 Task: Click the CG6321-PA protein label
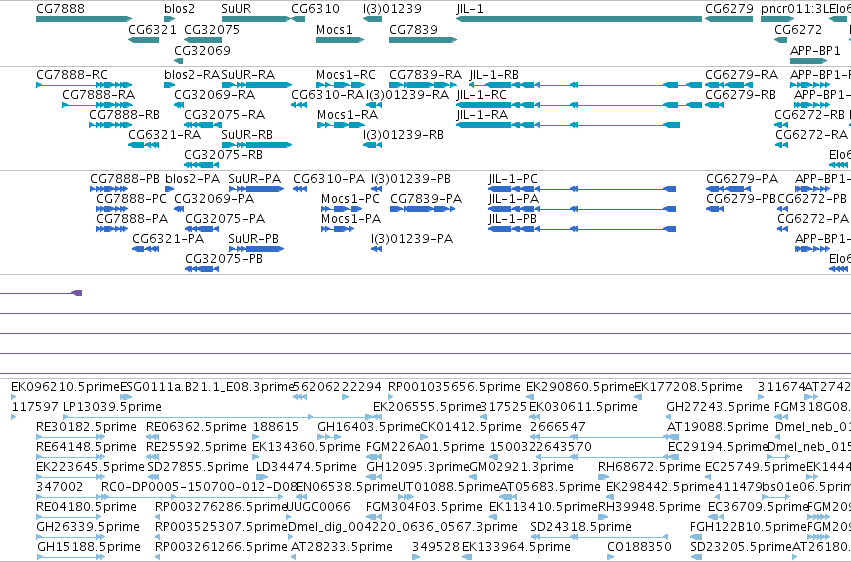coord(168,239)
